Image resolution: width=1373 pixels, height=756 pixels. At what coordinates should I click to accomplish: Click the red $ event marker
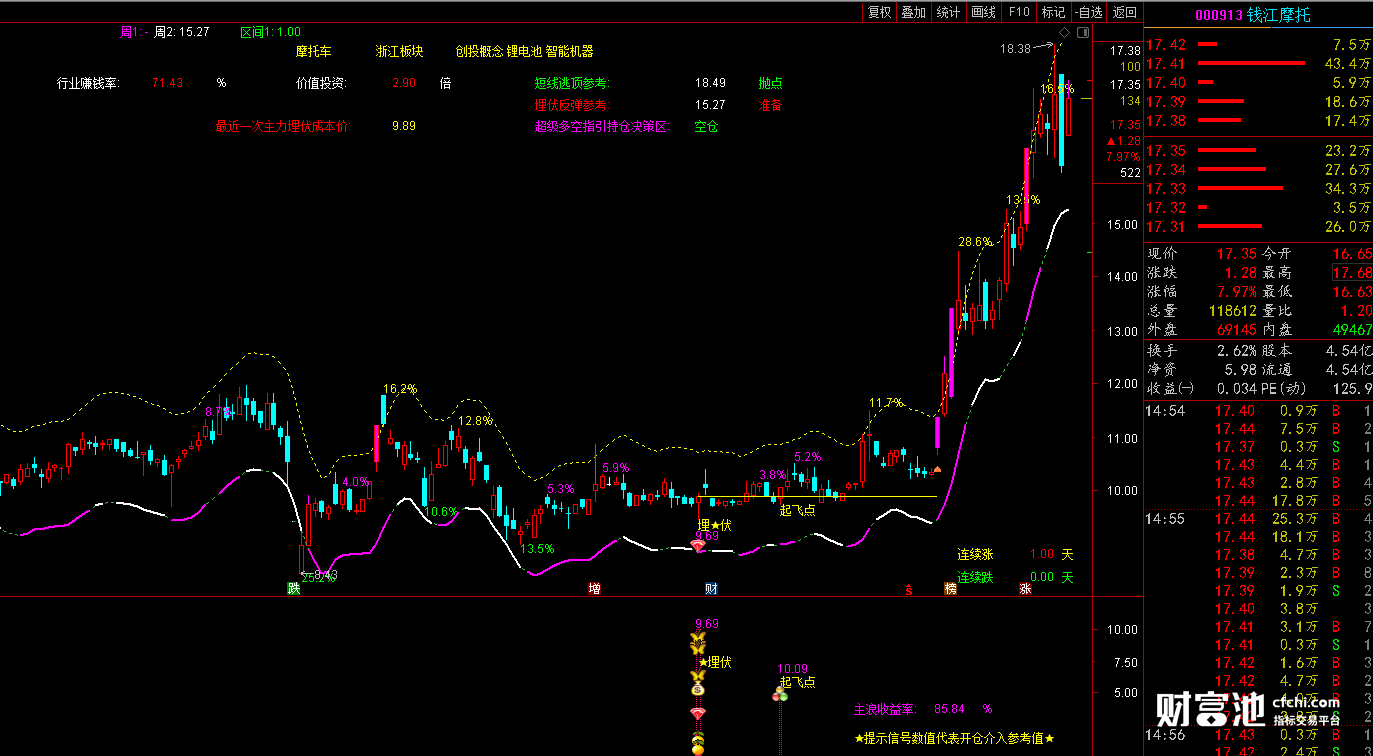(x=909, y=589)
